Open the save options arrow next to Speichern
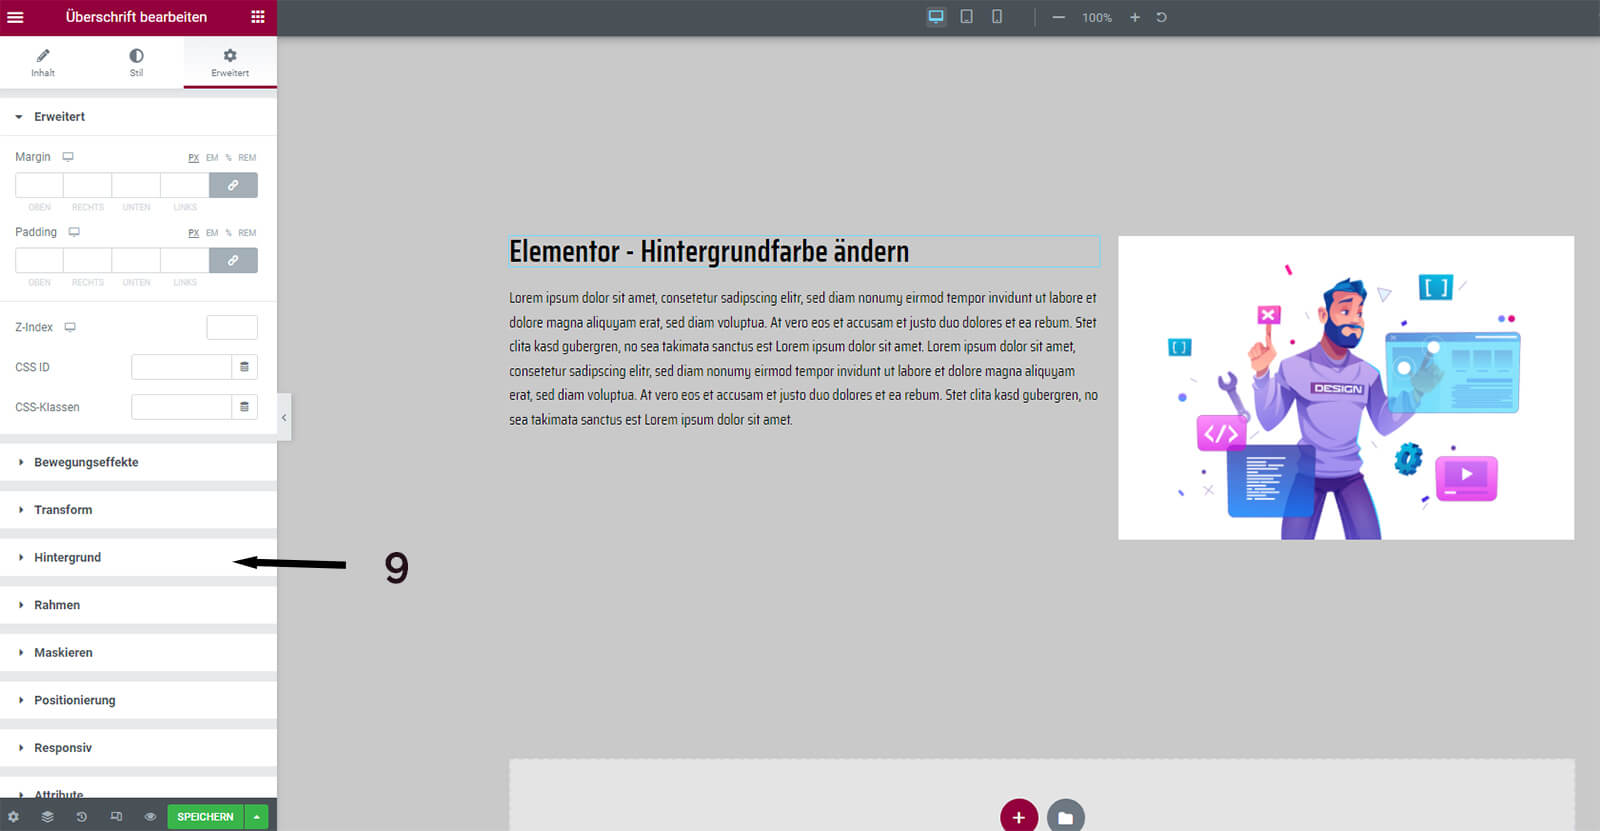 pyautogui.click(x=257, y=817)
